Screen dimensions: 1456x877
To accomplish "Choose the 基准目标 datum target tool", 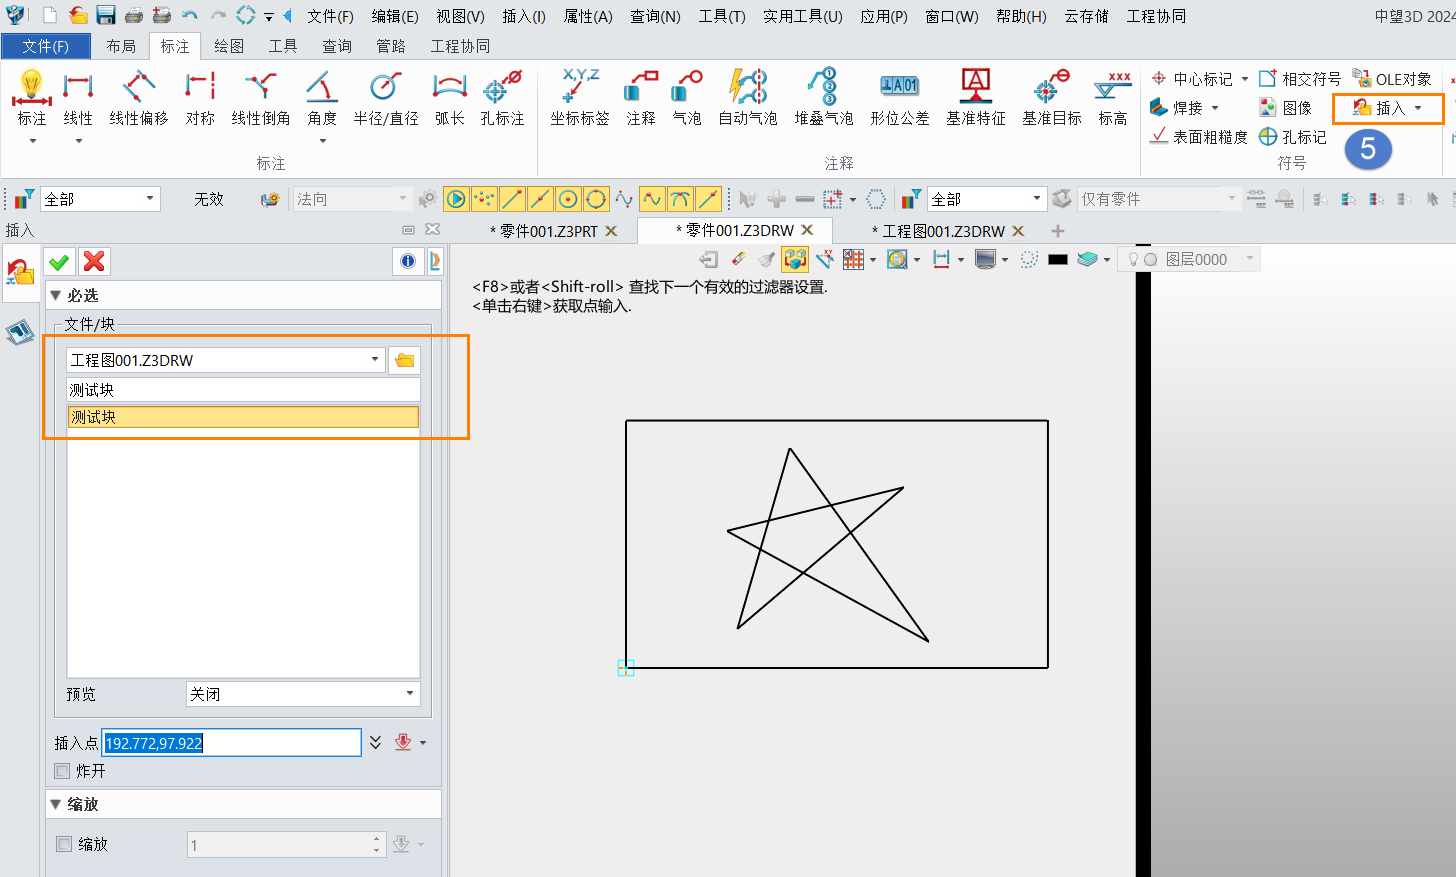I will (x=1052, y=98).
